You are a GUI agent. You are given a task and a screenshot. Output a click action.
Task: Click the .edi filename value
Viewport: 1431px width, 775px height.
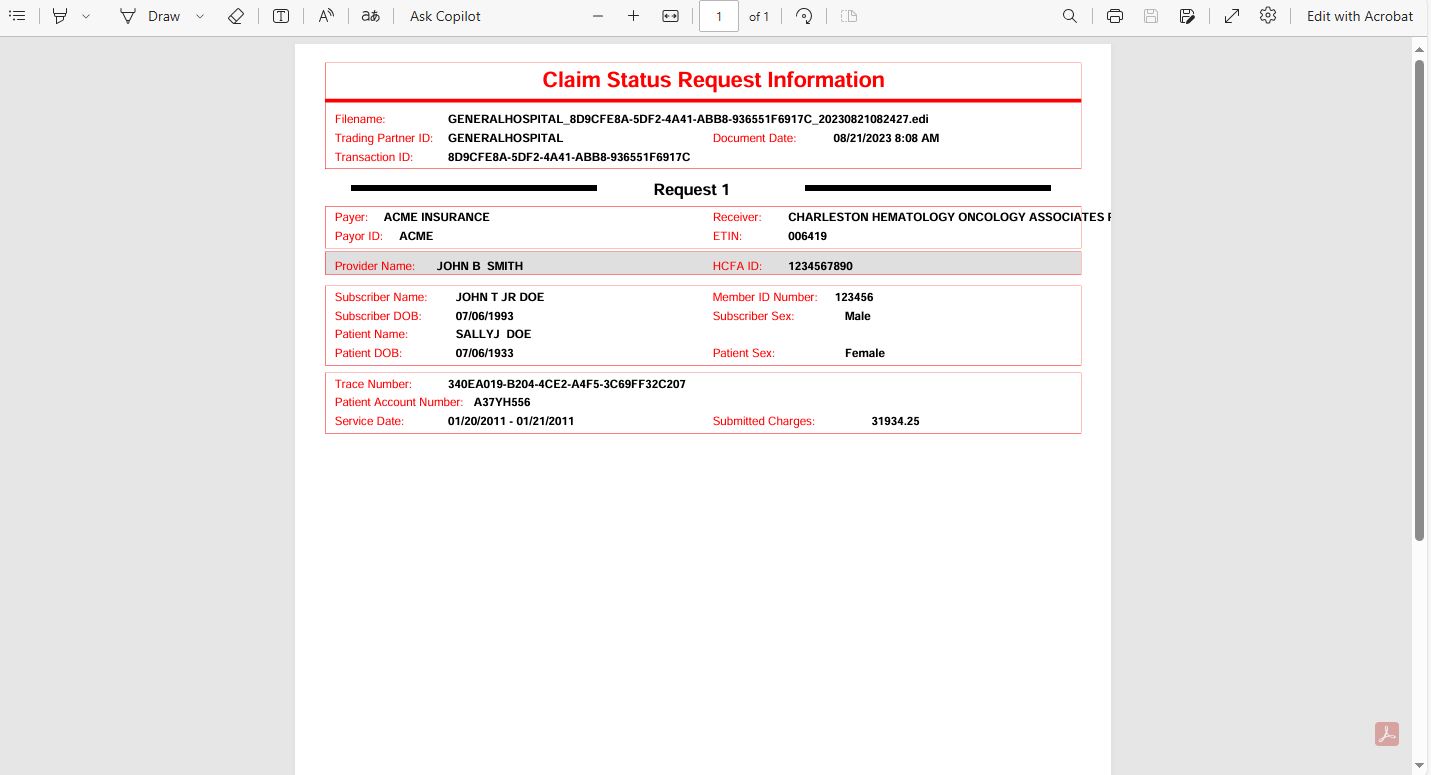coord(688,119)
